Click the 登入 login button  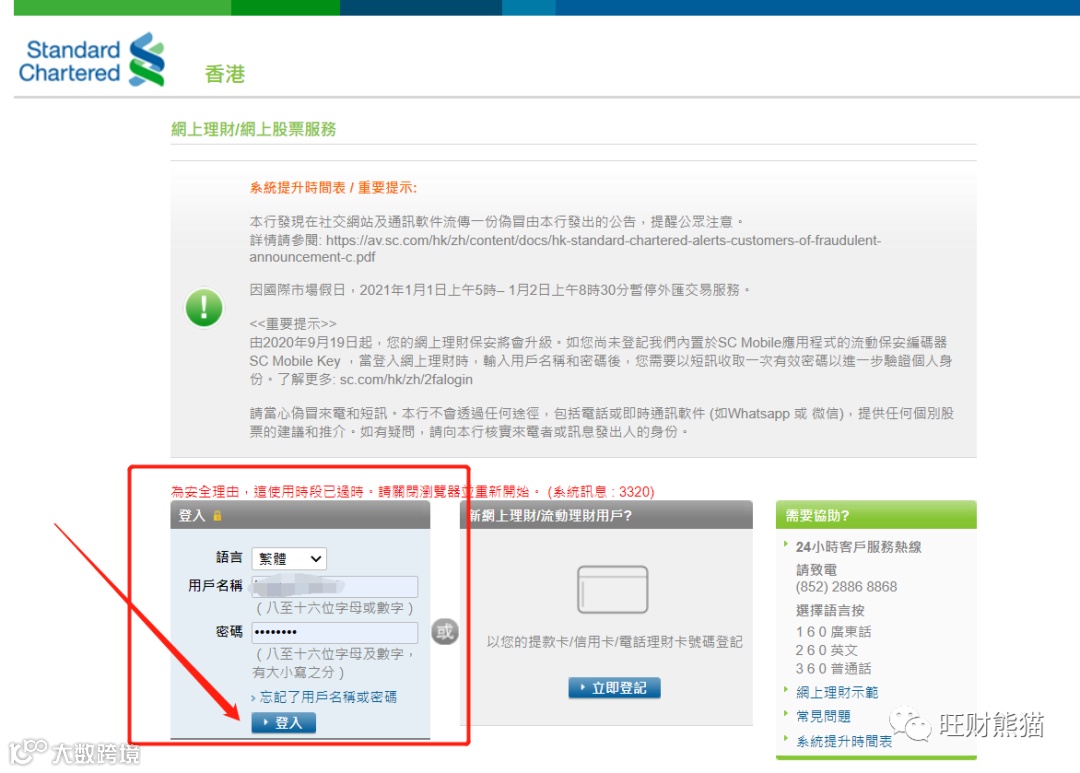click(284, 722)
